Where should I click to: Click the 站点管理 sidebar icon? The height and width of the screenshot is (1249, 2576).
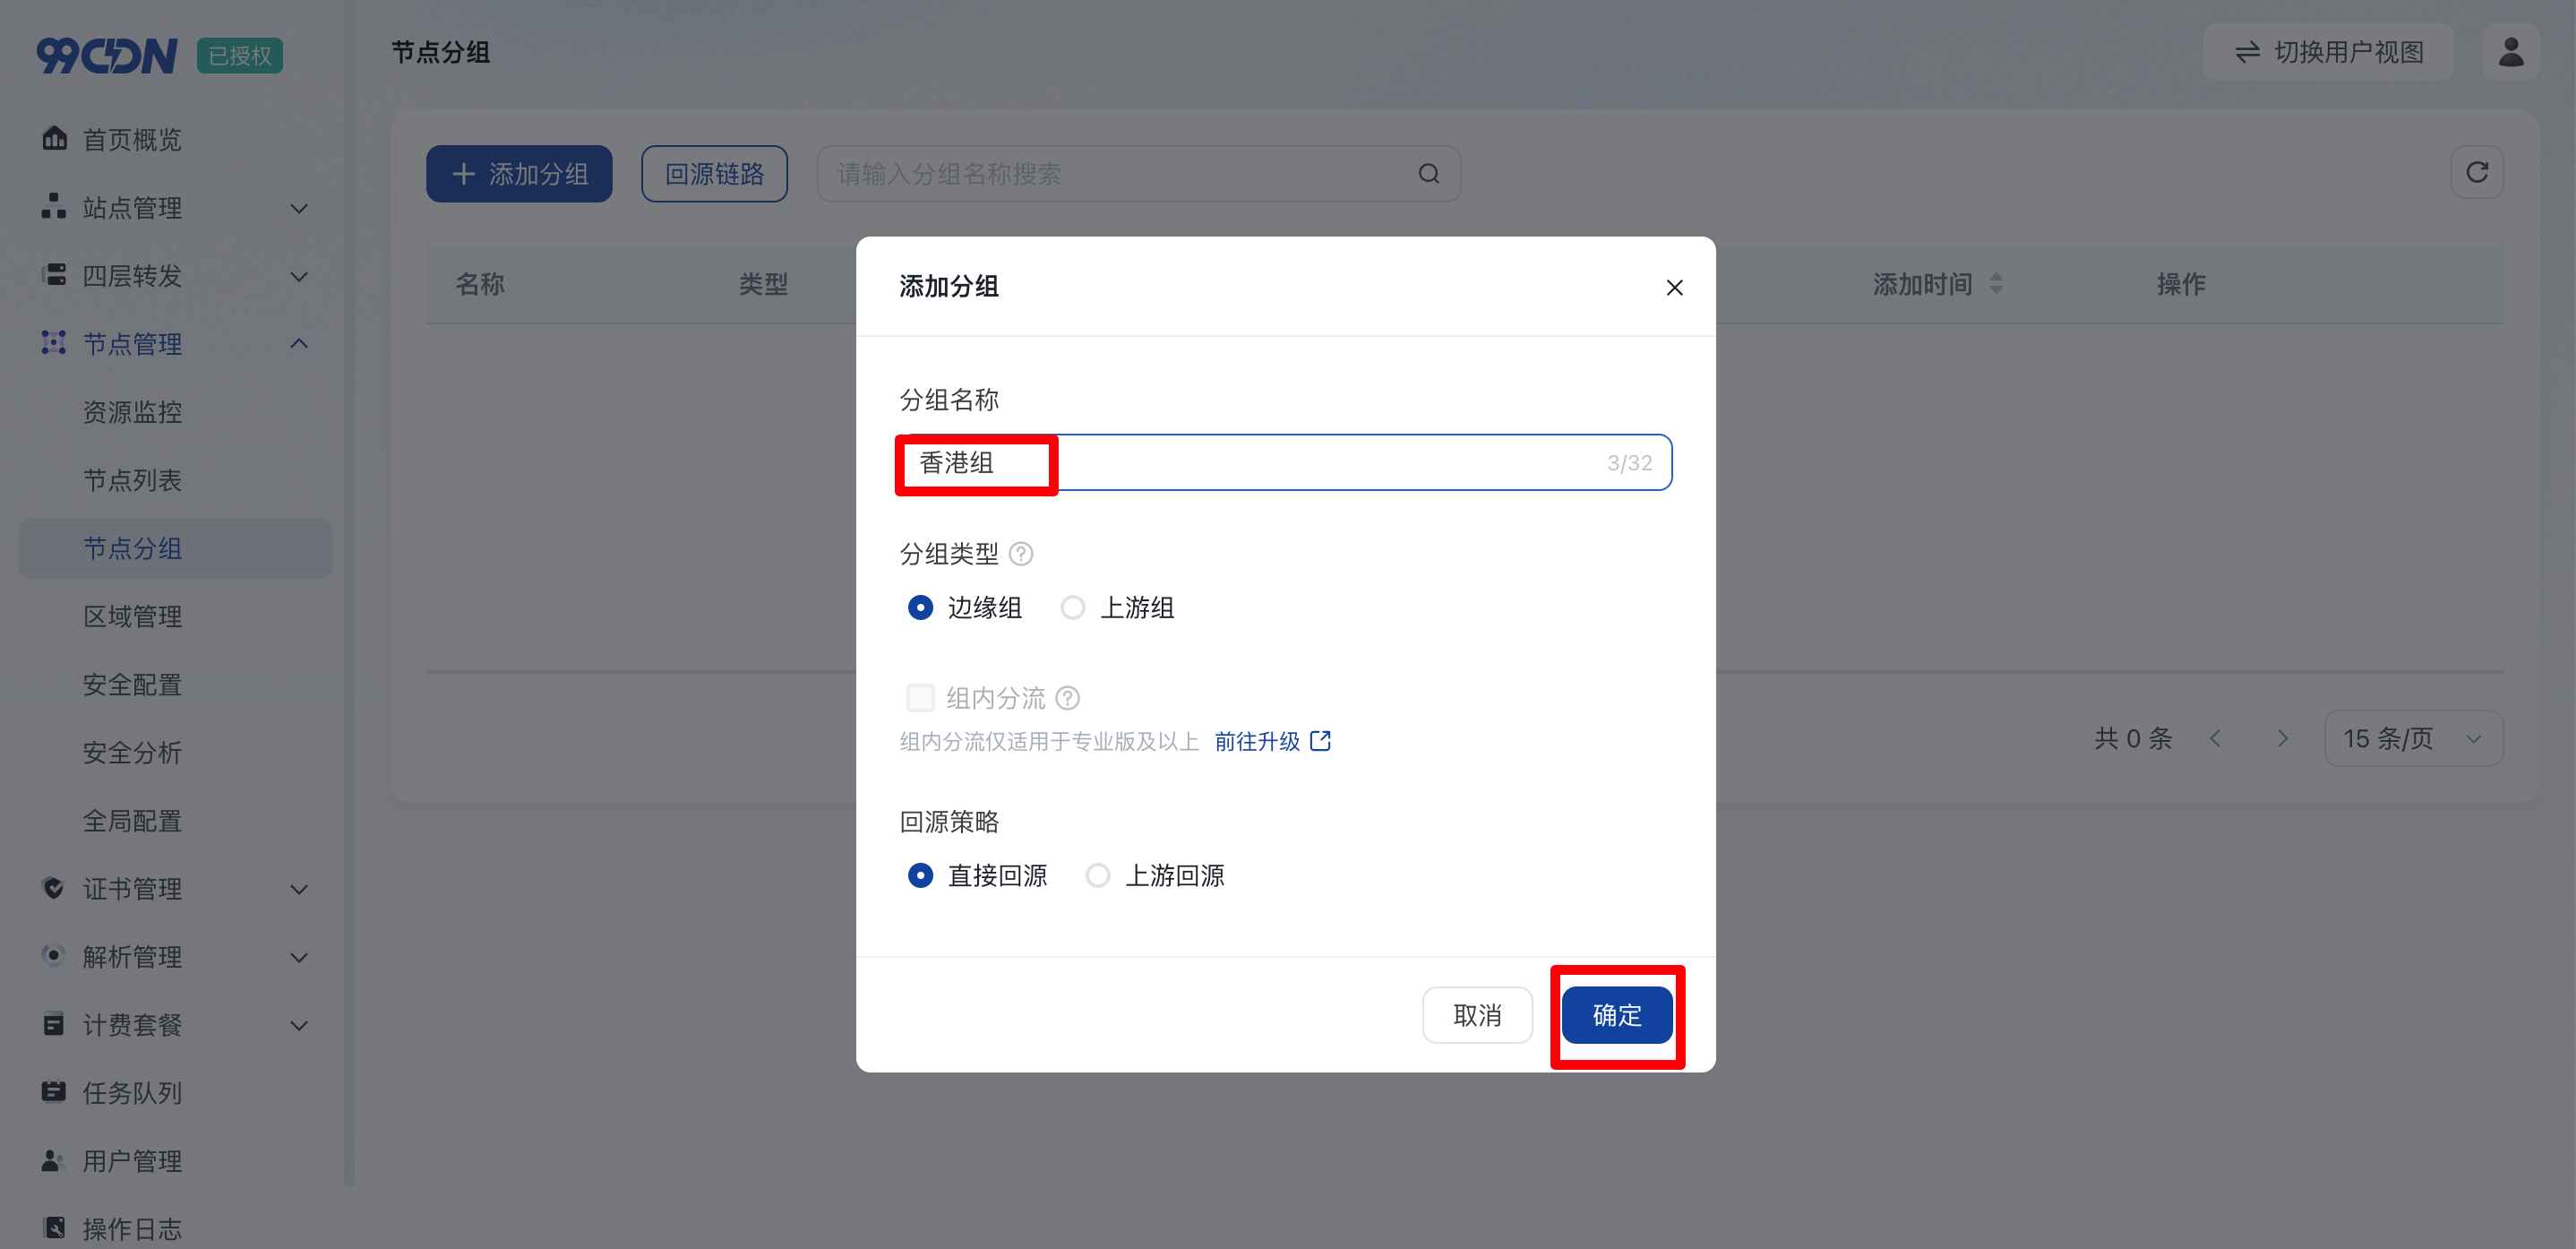[54, 206]
